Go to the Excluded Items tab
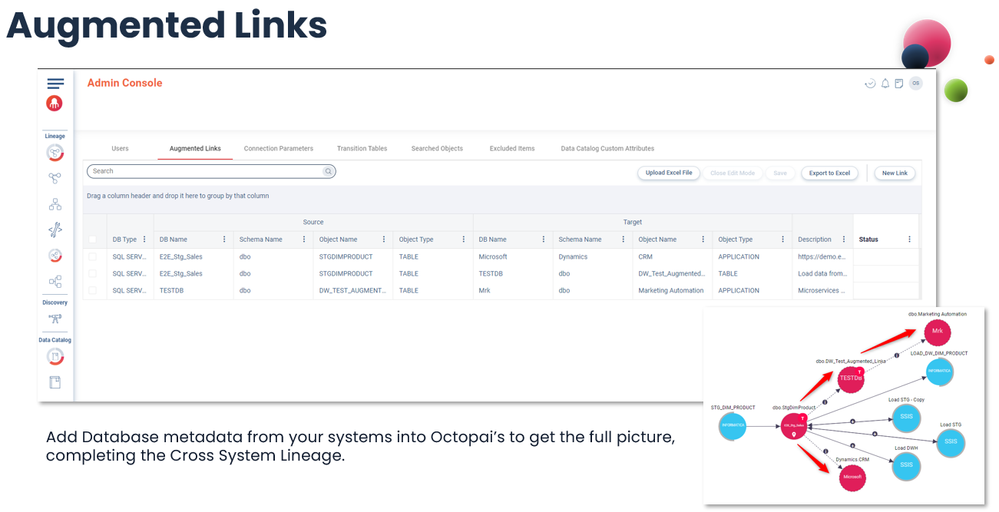 tap(512, 148)
